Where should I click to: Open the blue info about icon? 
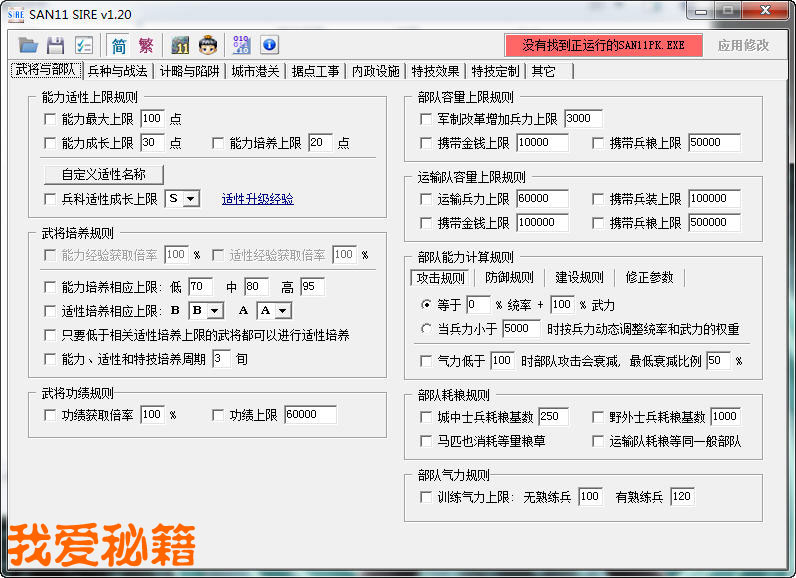[x=269, y=45]
